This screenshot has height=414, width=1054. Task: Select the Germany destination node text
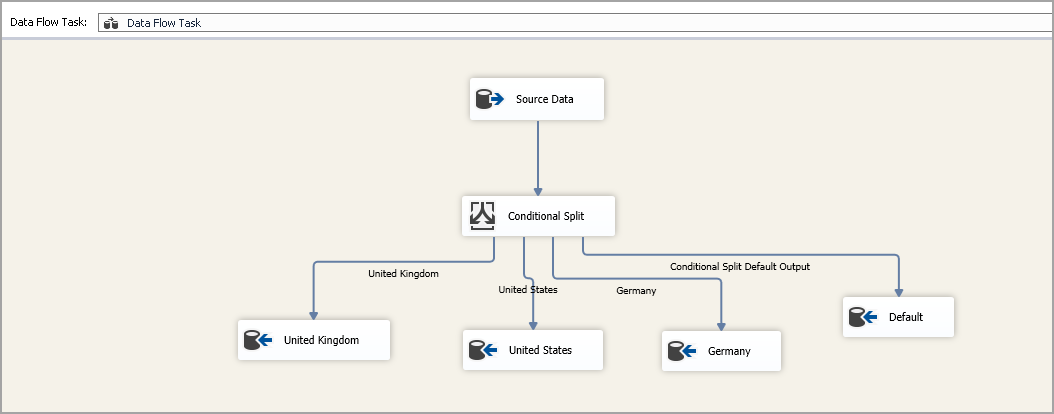[x=728, y=351]
